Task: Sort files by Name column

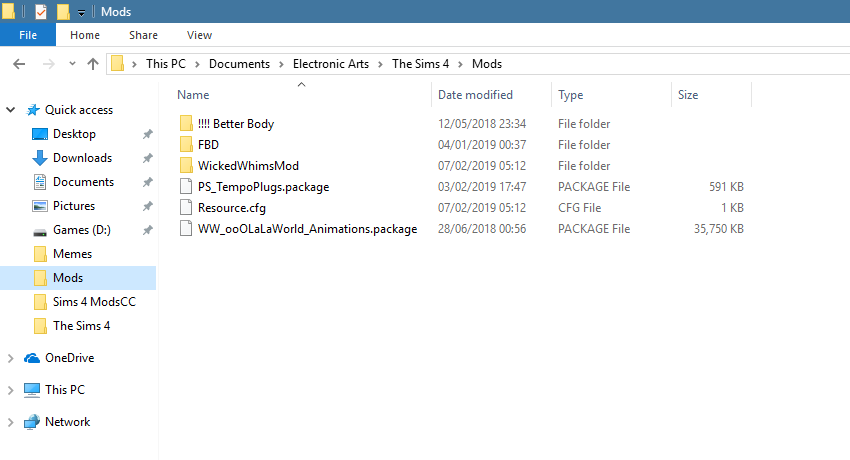Action: tap(193, 95)
